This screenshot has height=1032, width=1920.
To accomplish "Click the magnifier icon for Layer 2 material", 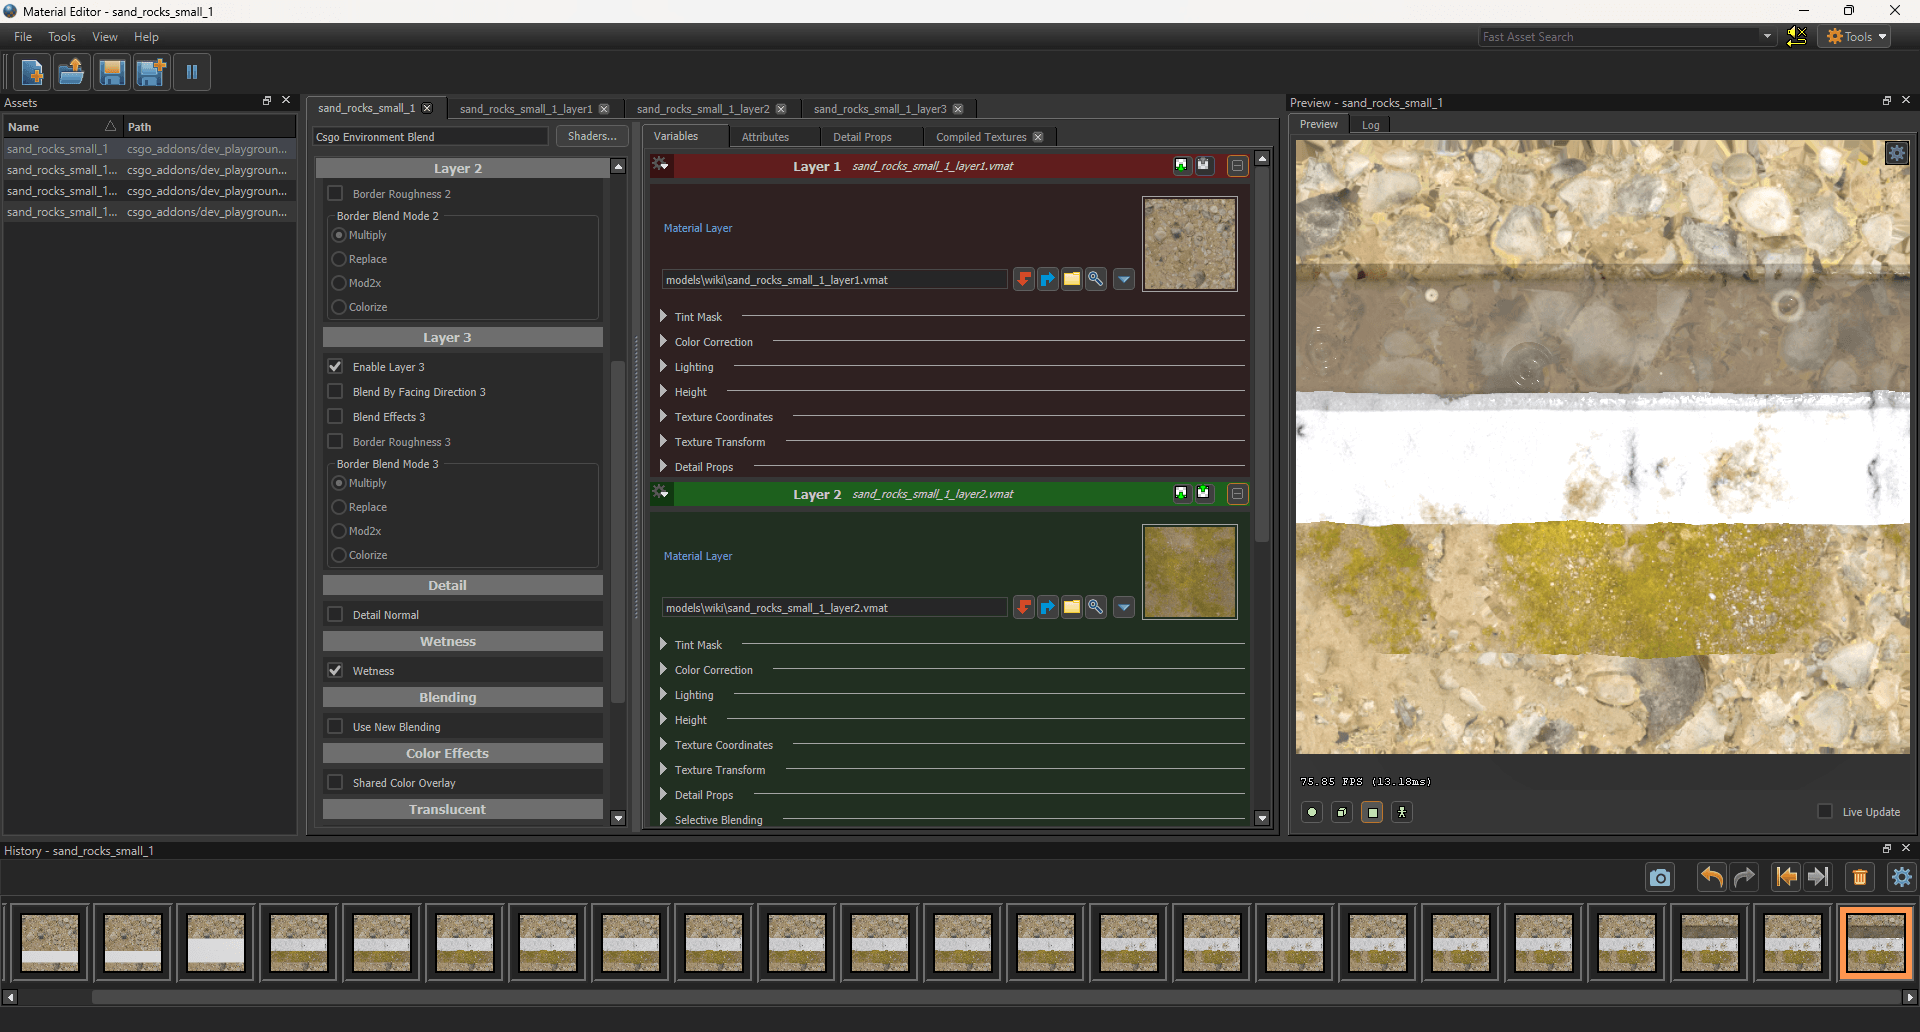I will click(1096, 607).
